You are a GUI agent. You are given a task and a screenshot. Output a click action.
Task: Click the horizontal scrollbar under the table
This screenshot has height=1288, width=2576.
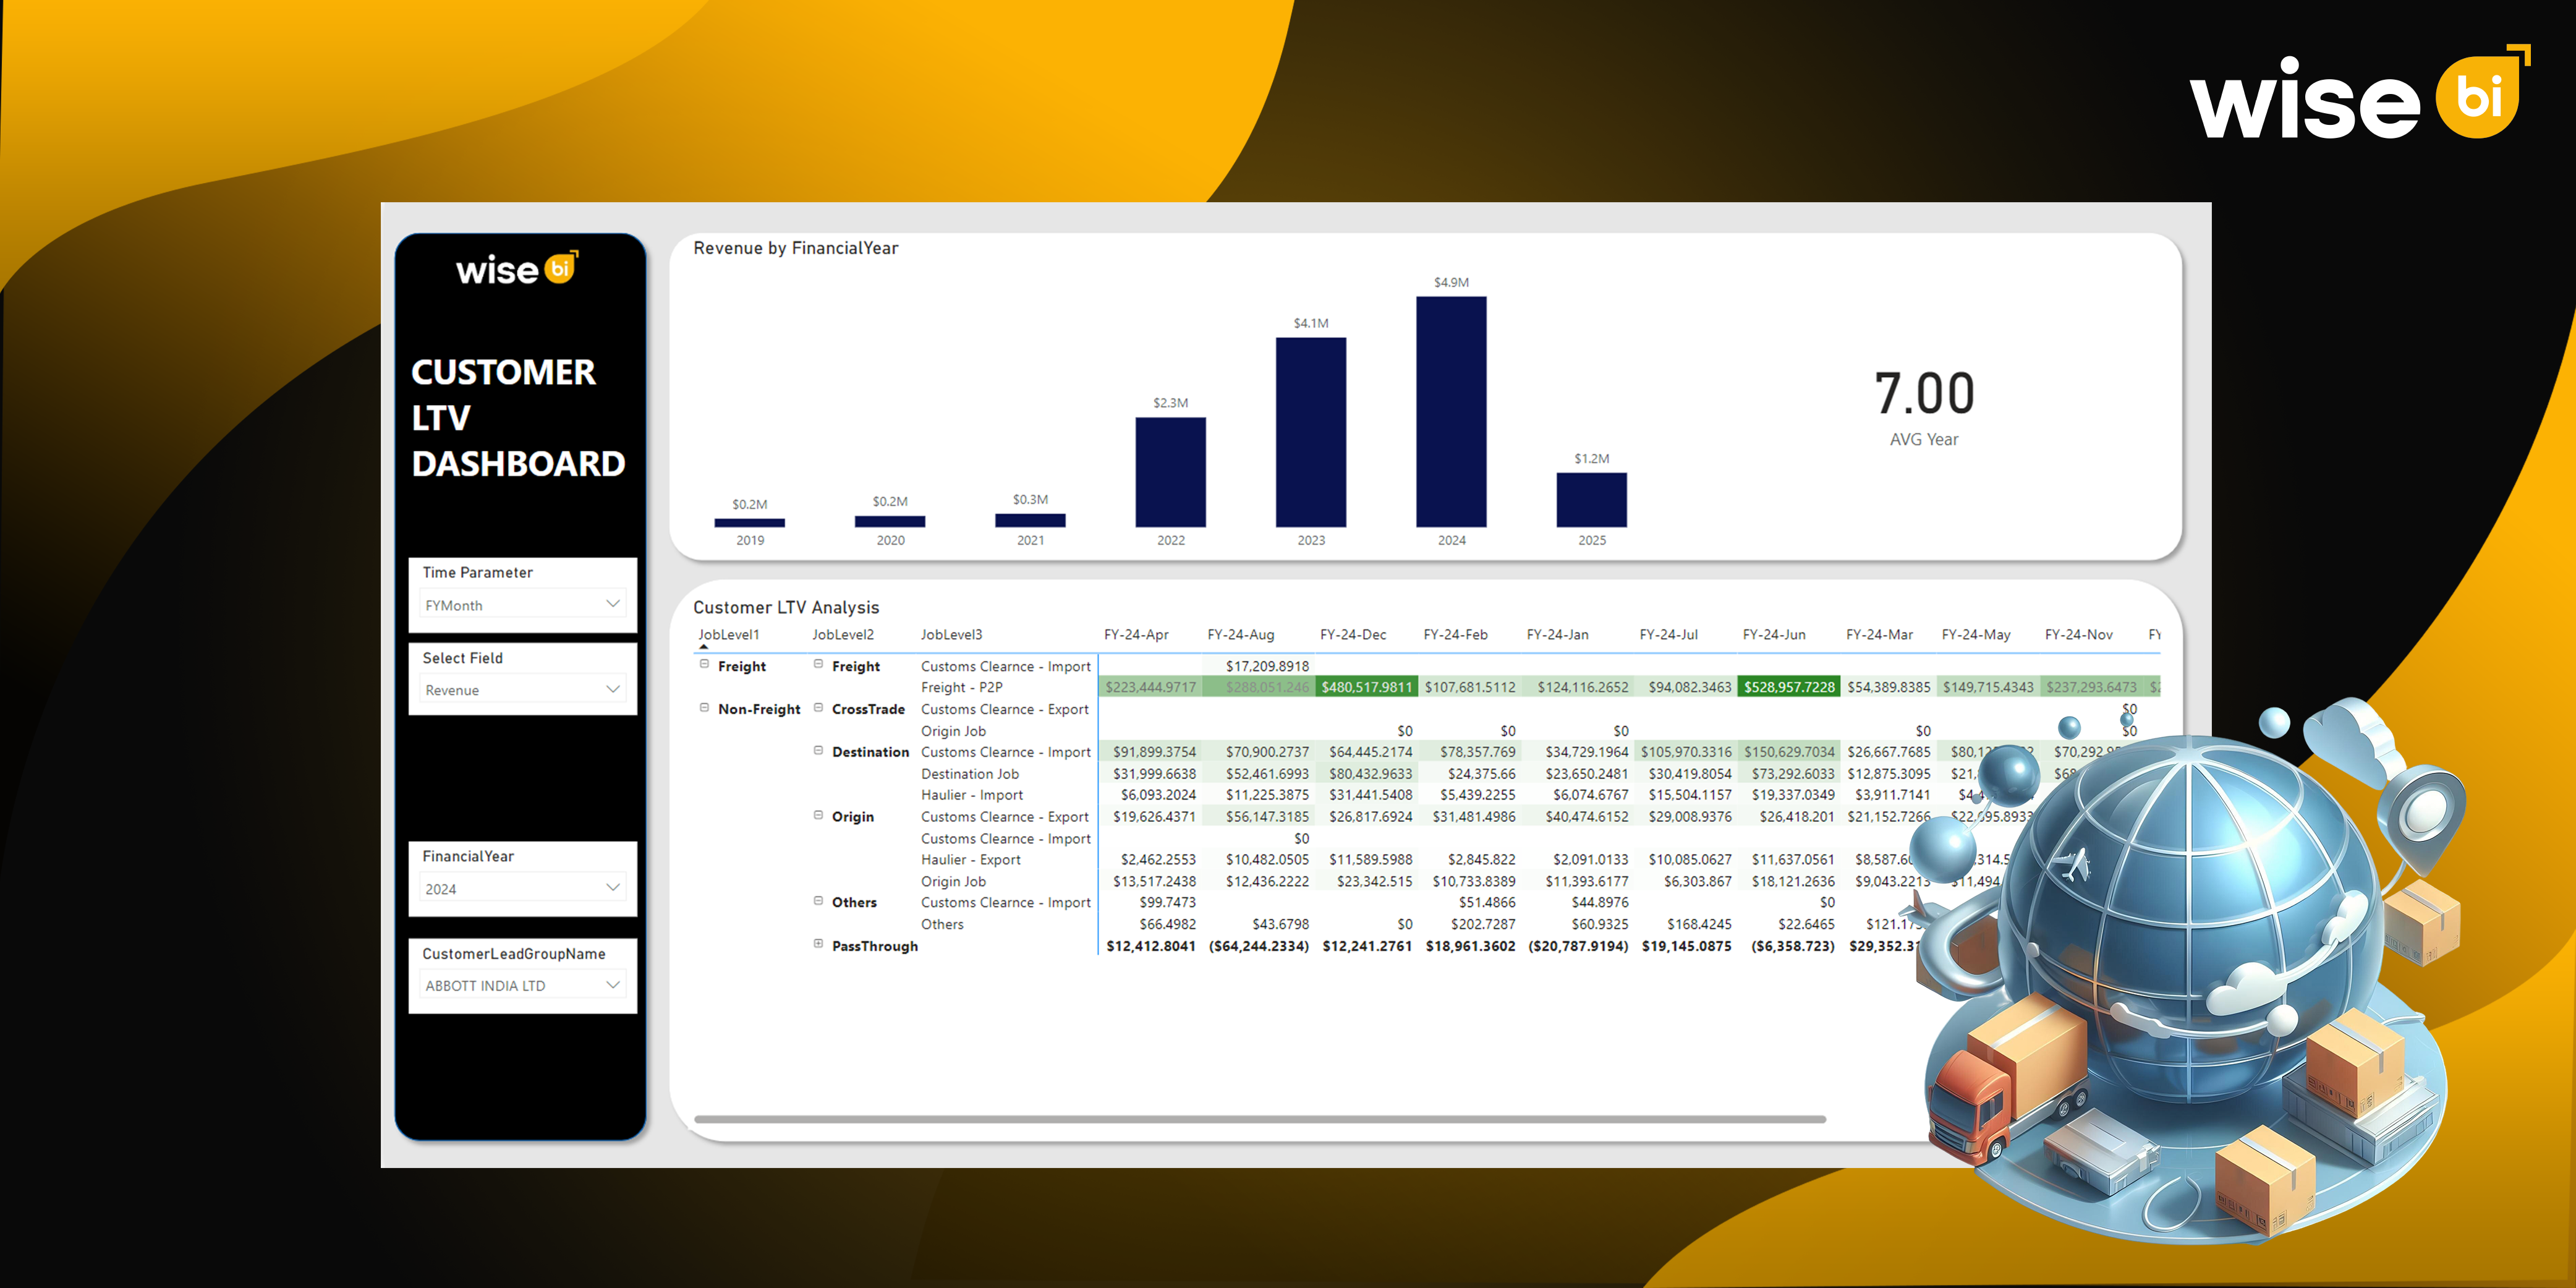1260,1119
